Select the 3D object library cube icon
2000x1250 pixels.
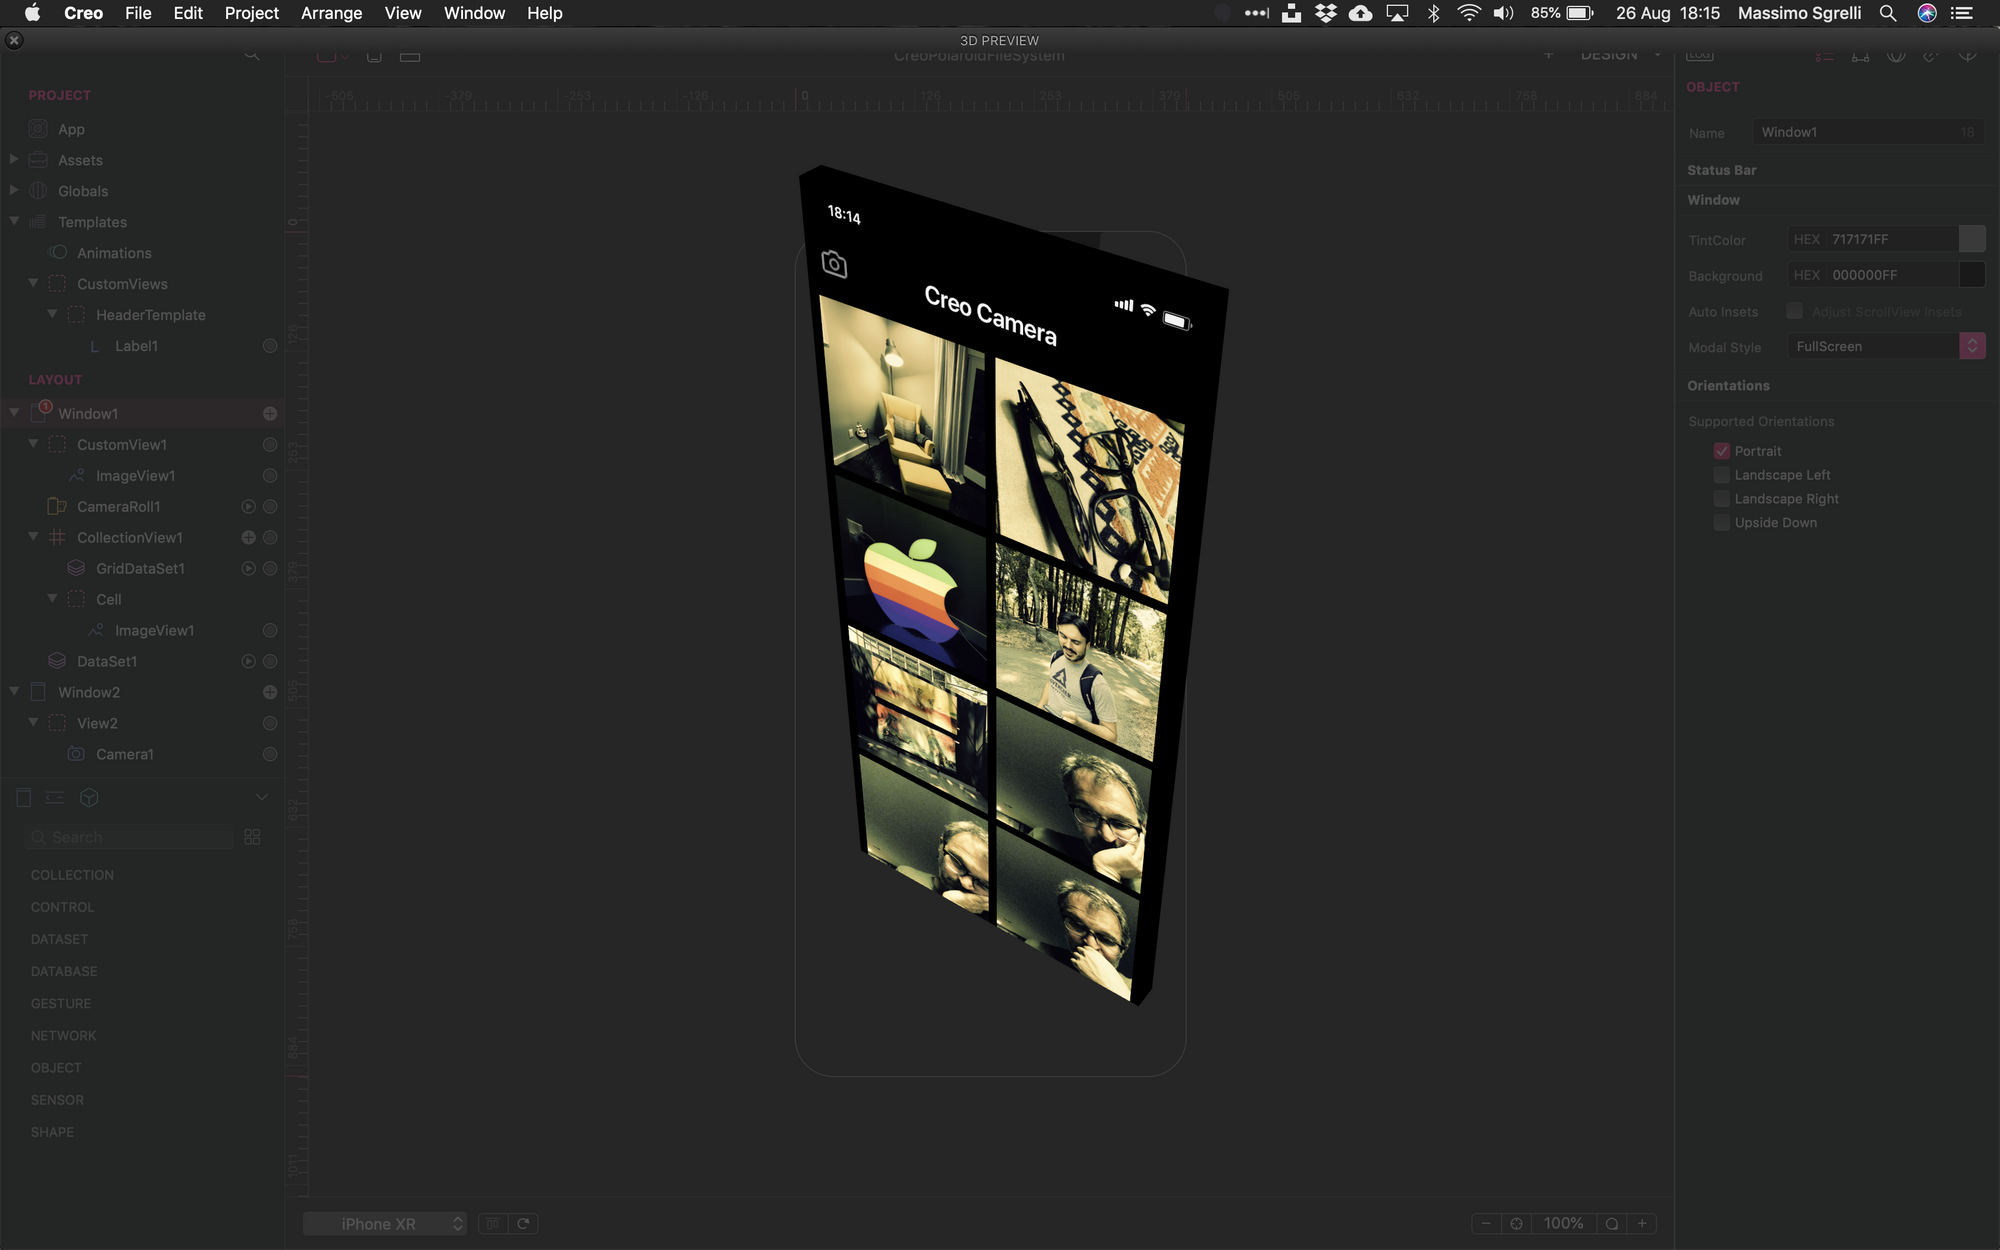click(x=89, y=797)
